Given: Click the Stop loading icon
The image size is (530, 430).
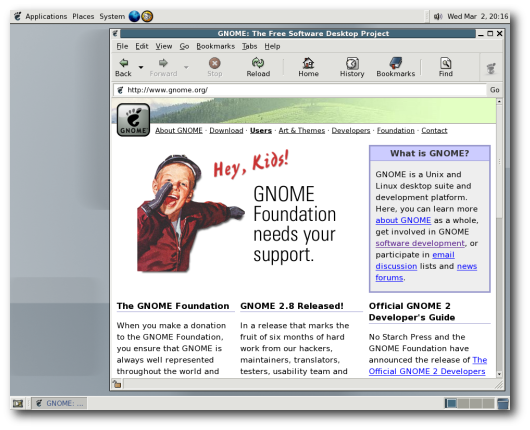Looking at the screenshot, I should 215,63.
